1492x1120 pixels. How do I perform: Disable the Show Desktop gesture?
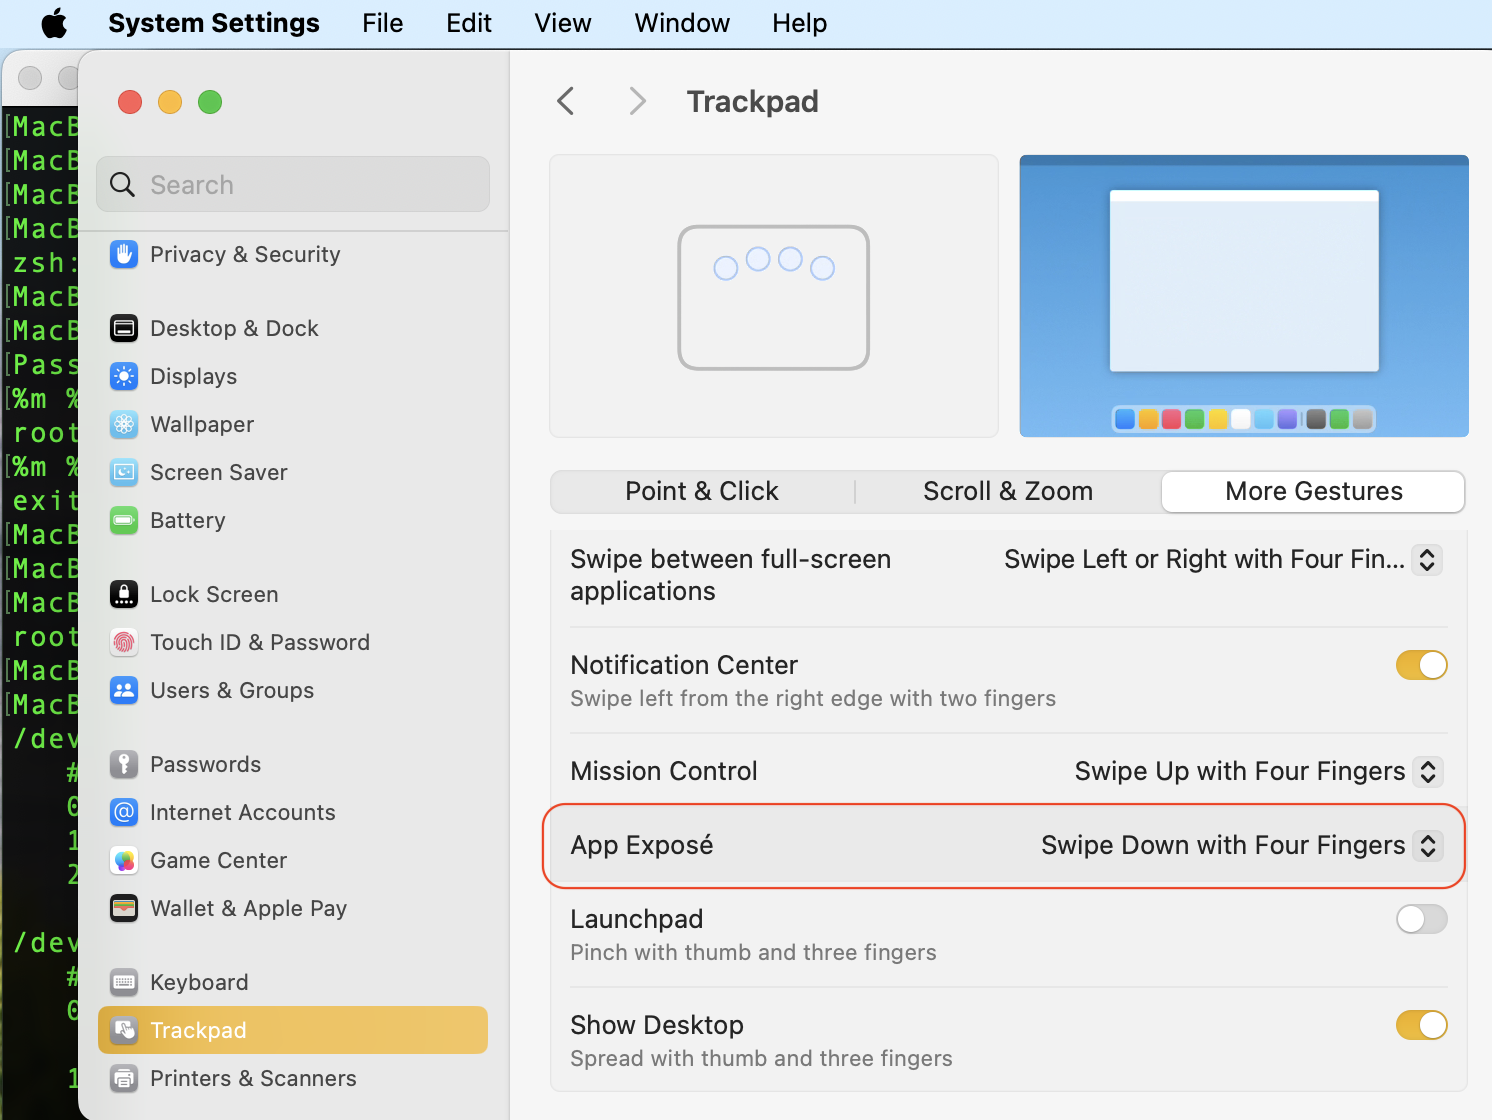1421,1025
